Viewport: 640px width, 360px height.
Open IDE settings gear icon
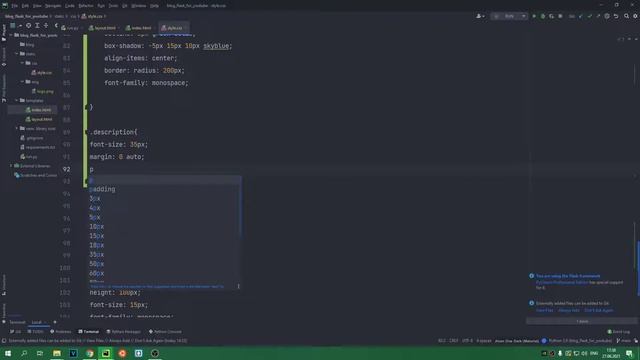[x=636, y=16]
